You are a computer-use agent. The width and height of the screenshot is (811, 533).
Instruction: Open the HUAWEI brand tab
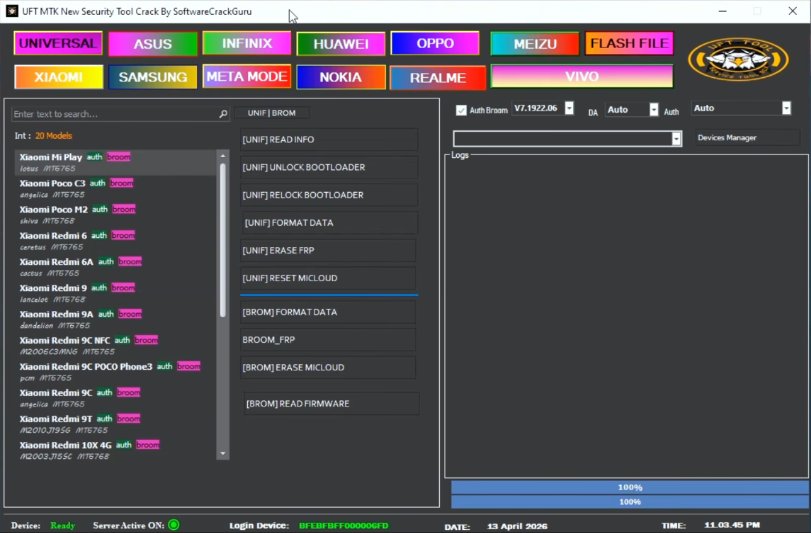click(341, 44)
